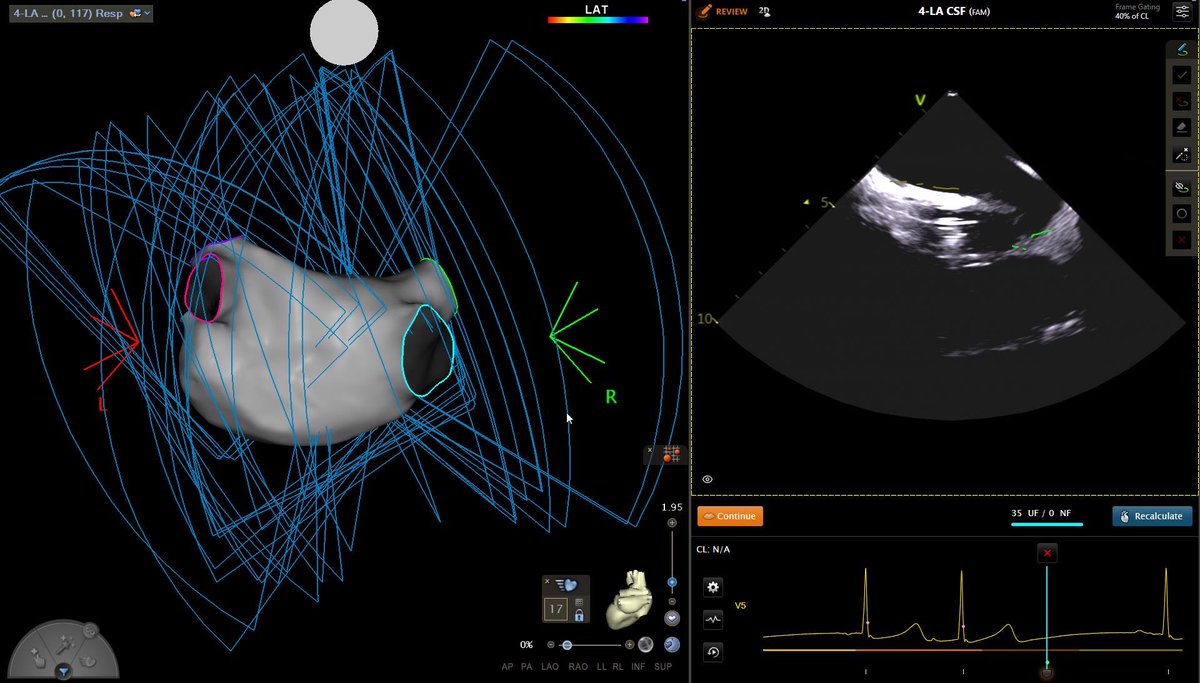Click the small grid icon next to 17
This screenshot has height=683, width=1200.
point(579,603)
